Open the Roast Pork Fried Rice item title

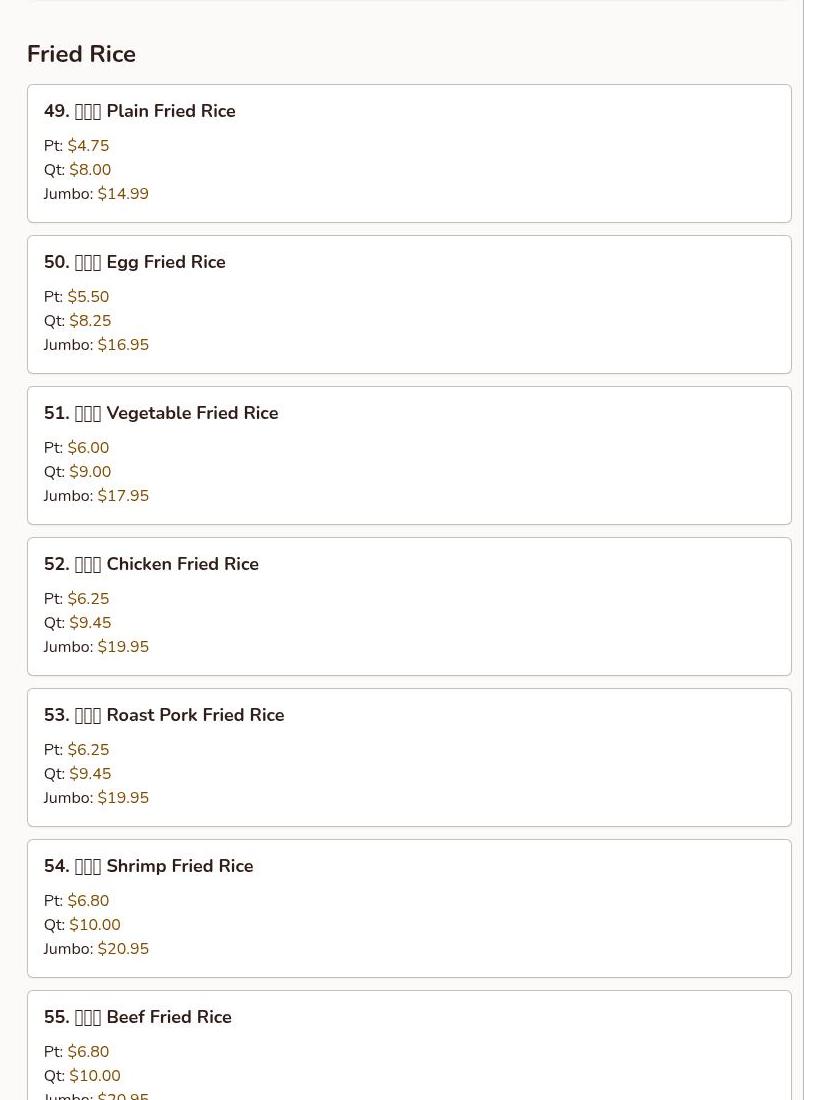click(x=164, y=715)
